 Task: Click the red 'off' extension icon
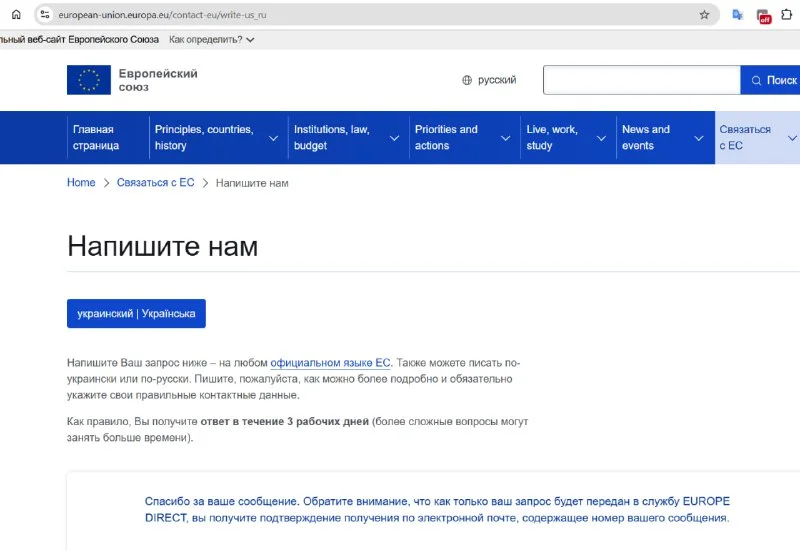pyautogui.click(x=764, y=16)
